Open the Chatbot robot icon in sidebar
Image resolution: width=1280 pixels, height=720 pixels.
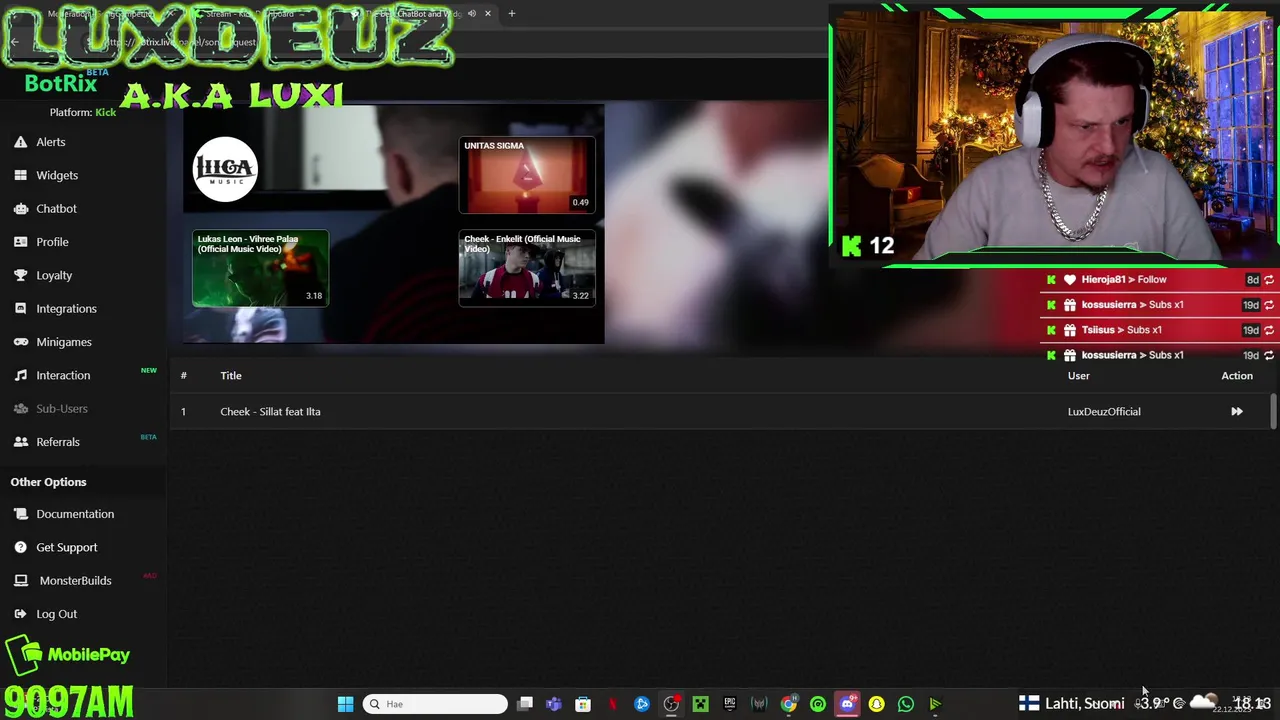coord(20,208)
